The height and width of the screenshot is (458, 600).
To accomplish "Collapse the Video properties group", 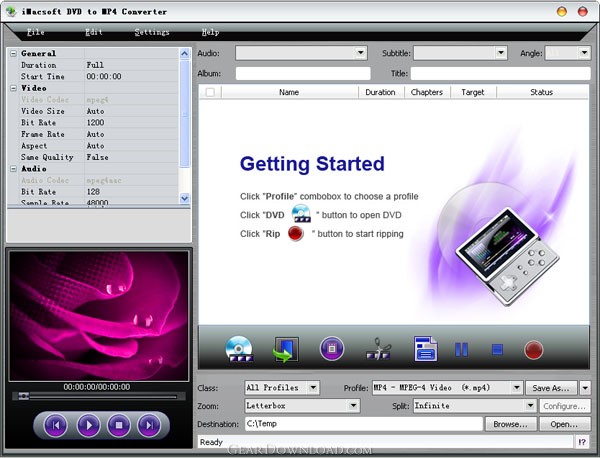I will click(13, 87).
